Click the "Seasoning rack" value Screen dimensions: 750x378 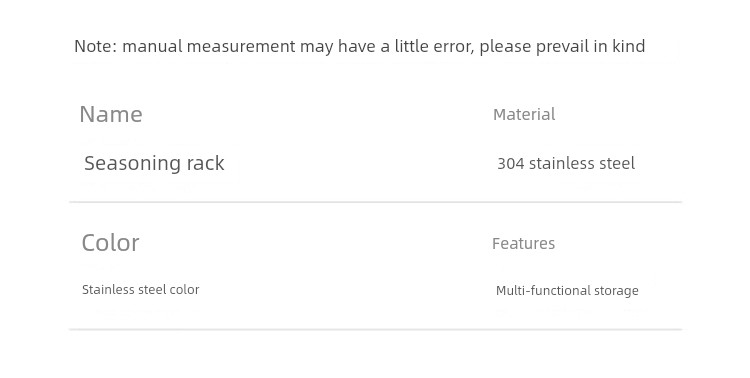154,164
